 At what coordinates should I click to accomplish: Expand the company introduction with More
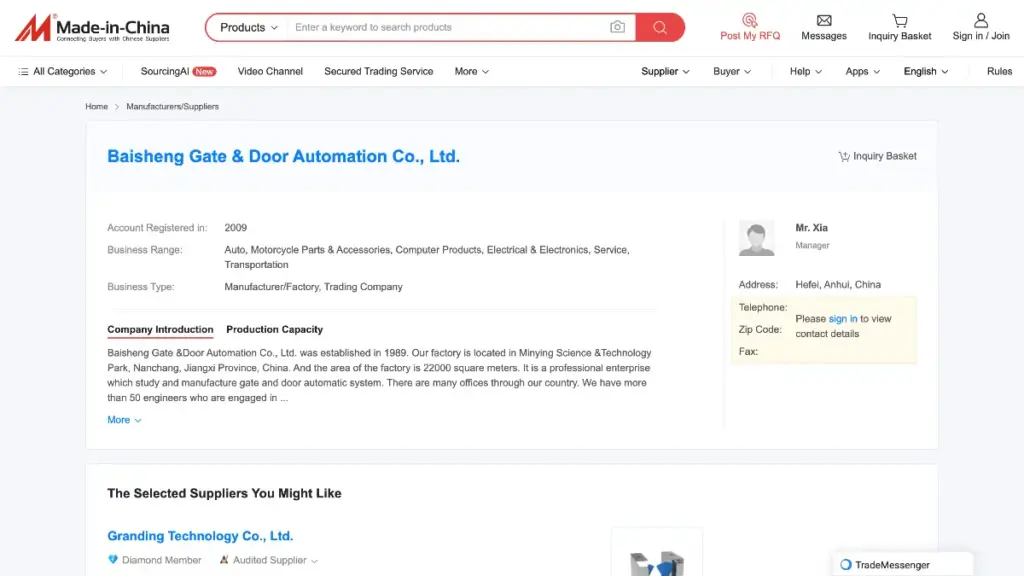click(122, 420)
